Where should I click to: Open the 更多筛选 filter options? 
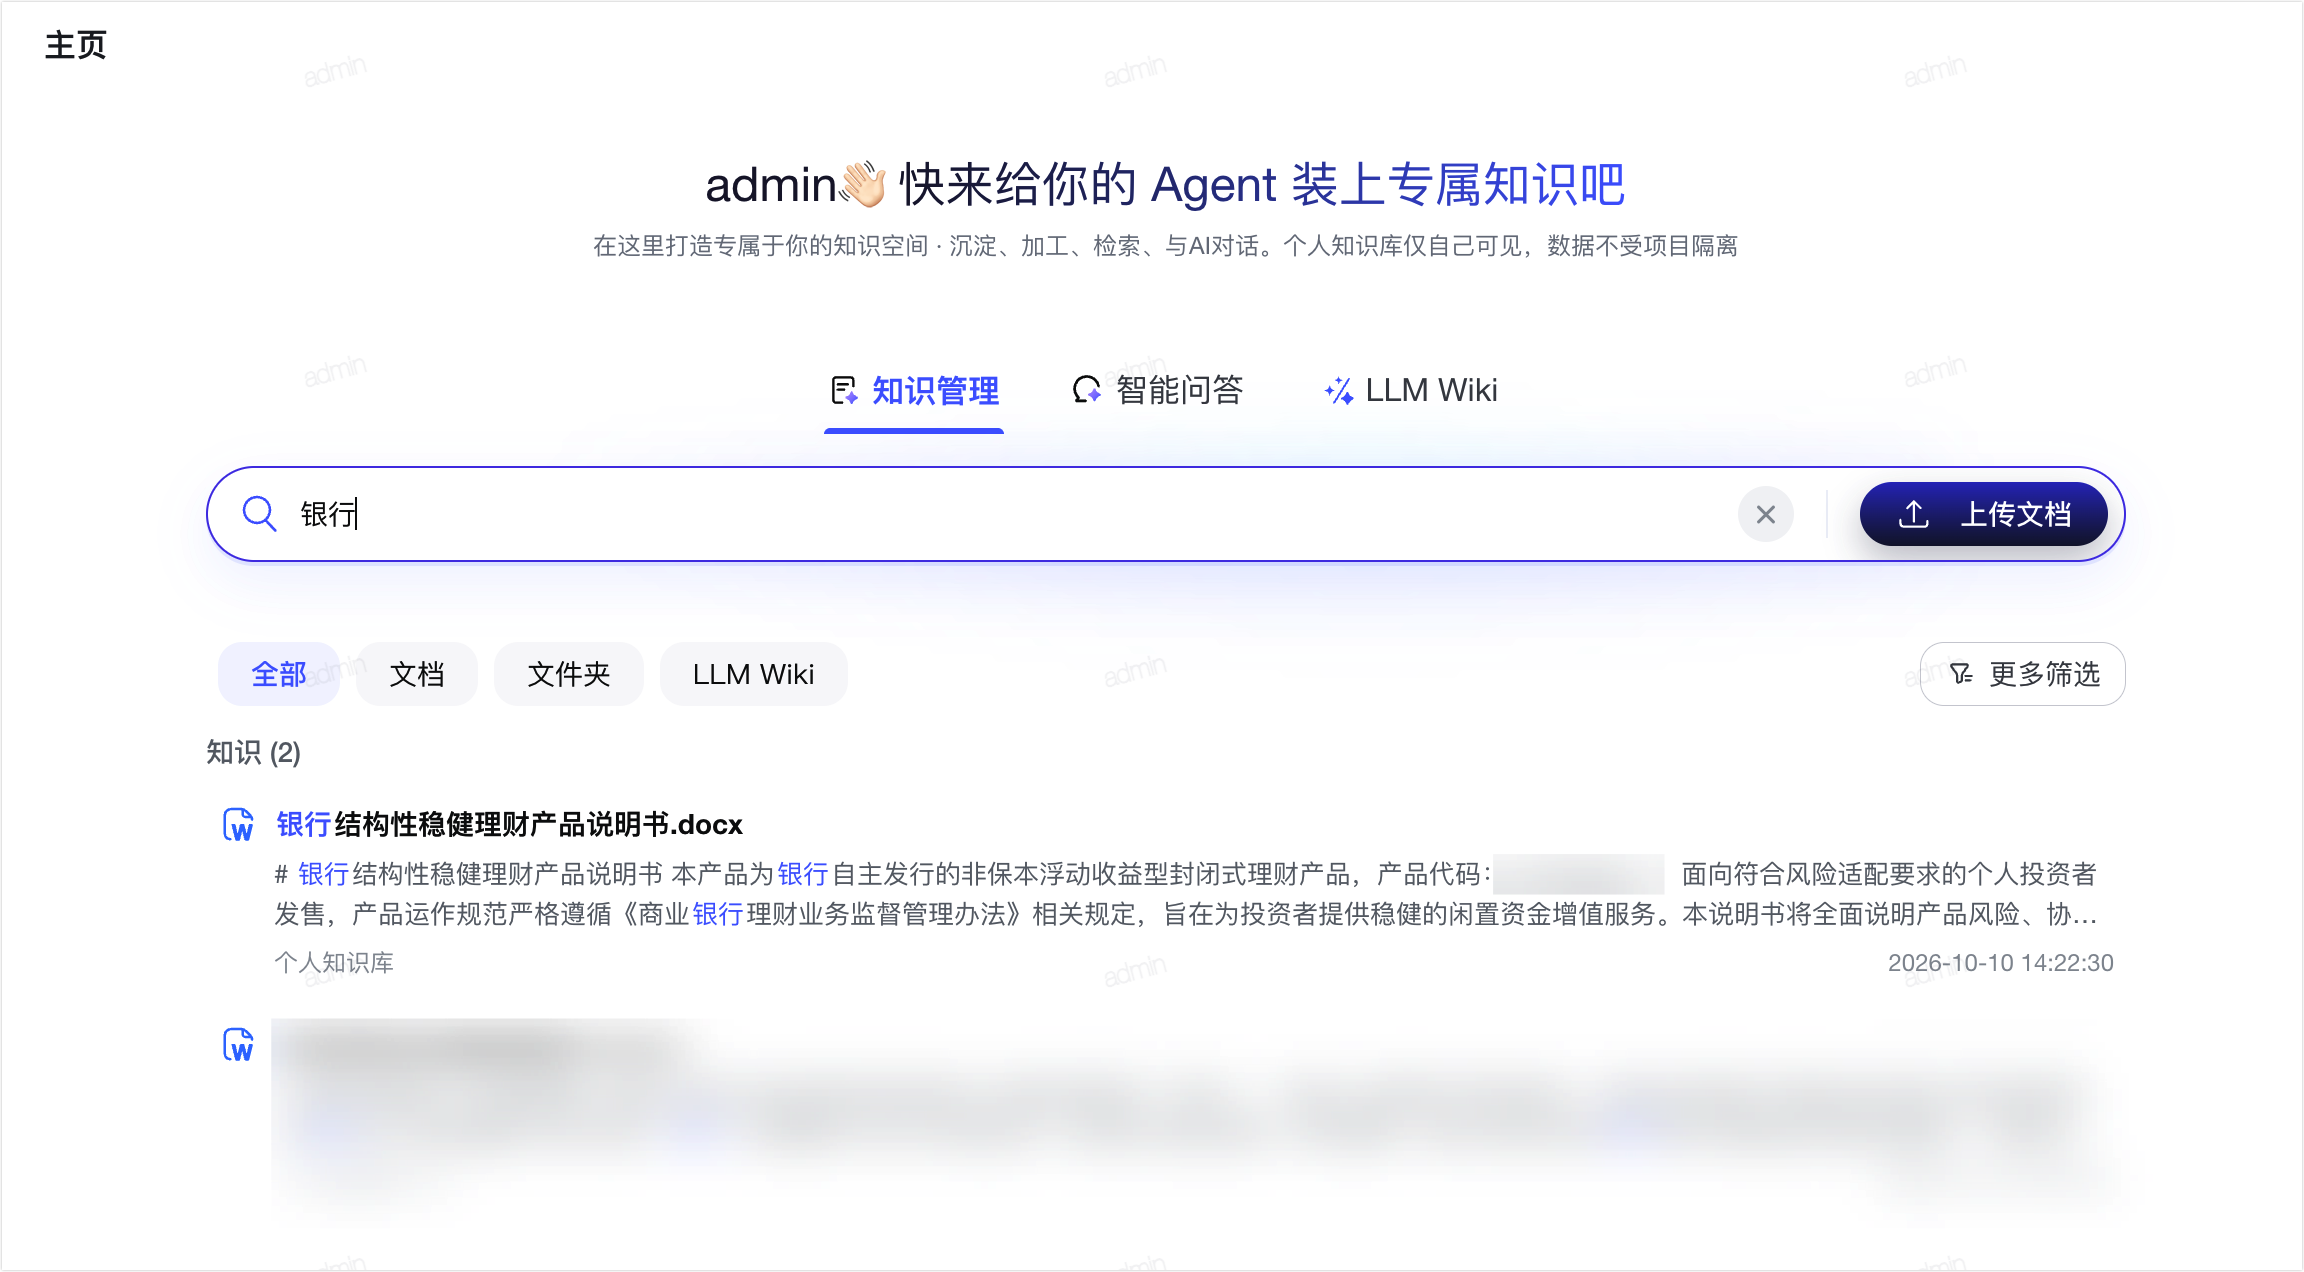point(2023,674)
